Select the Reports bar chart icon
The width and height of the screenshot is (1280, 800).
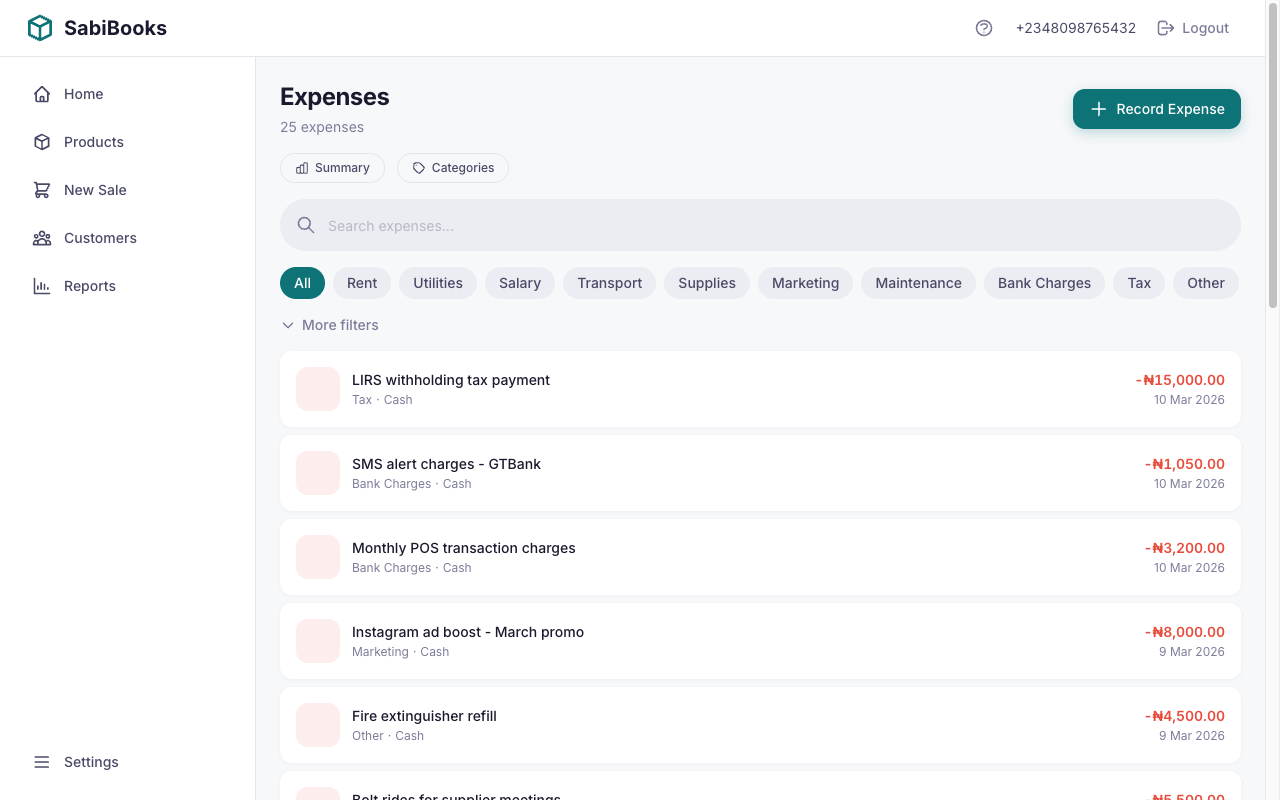point(41,285)
